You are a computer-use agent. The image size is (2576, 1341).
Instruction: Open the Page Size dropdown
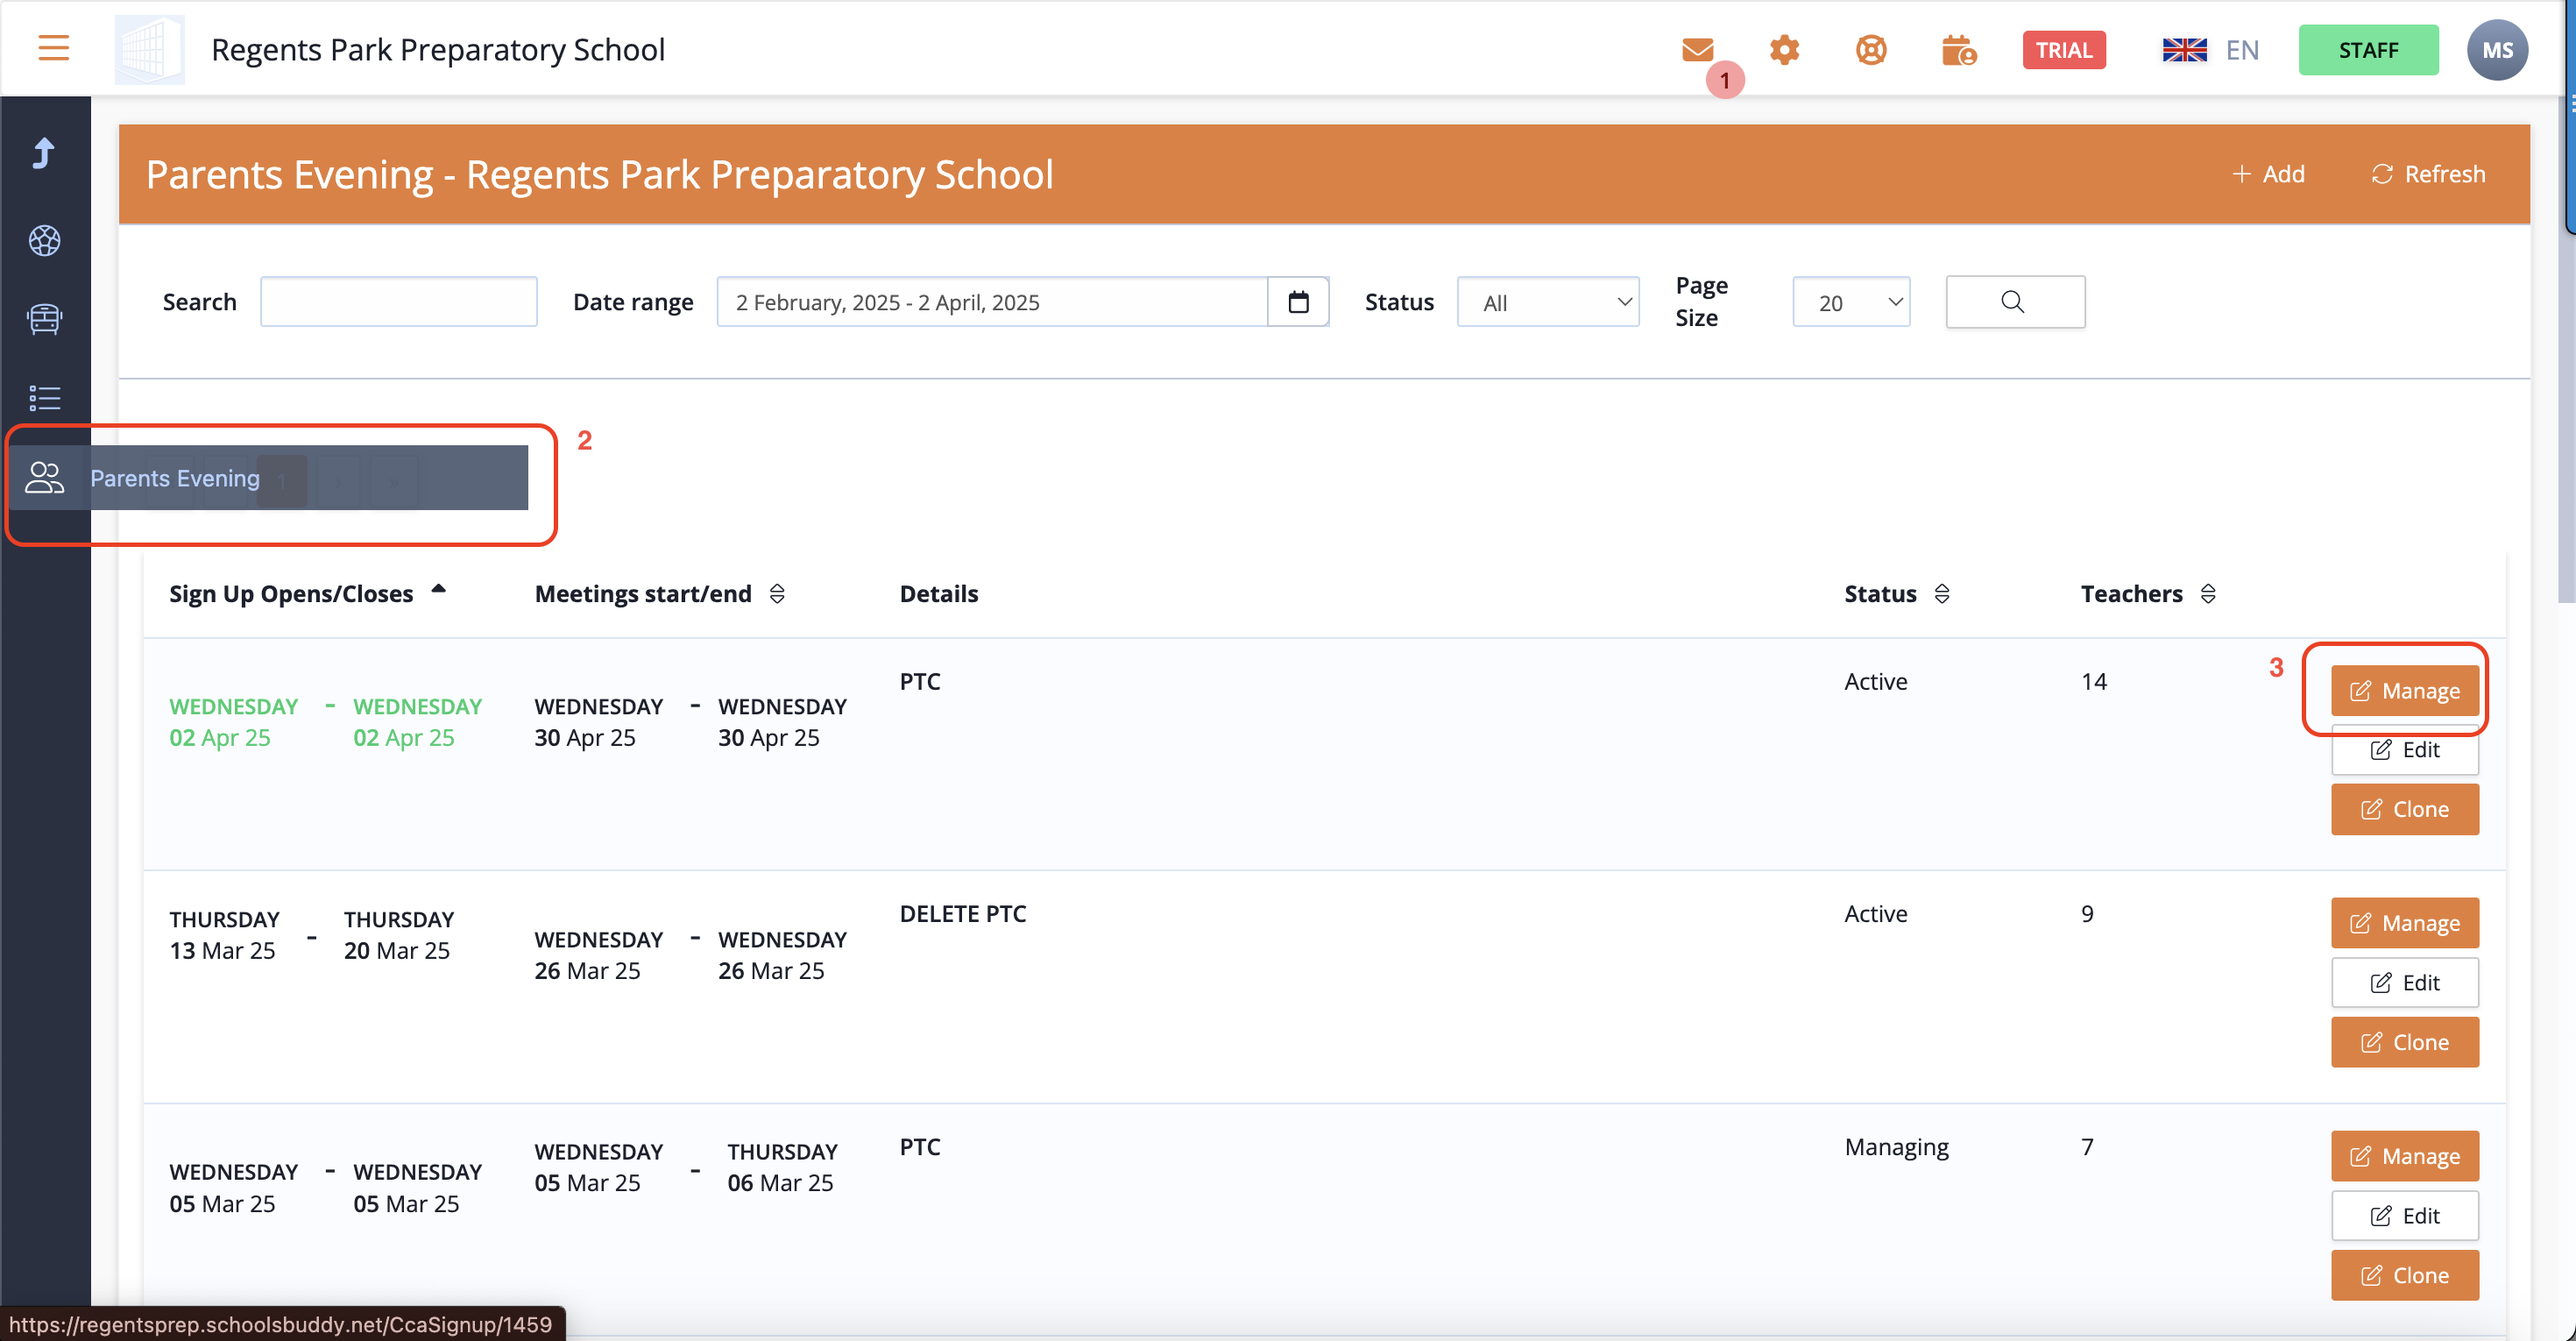click(1851, 302)
